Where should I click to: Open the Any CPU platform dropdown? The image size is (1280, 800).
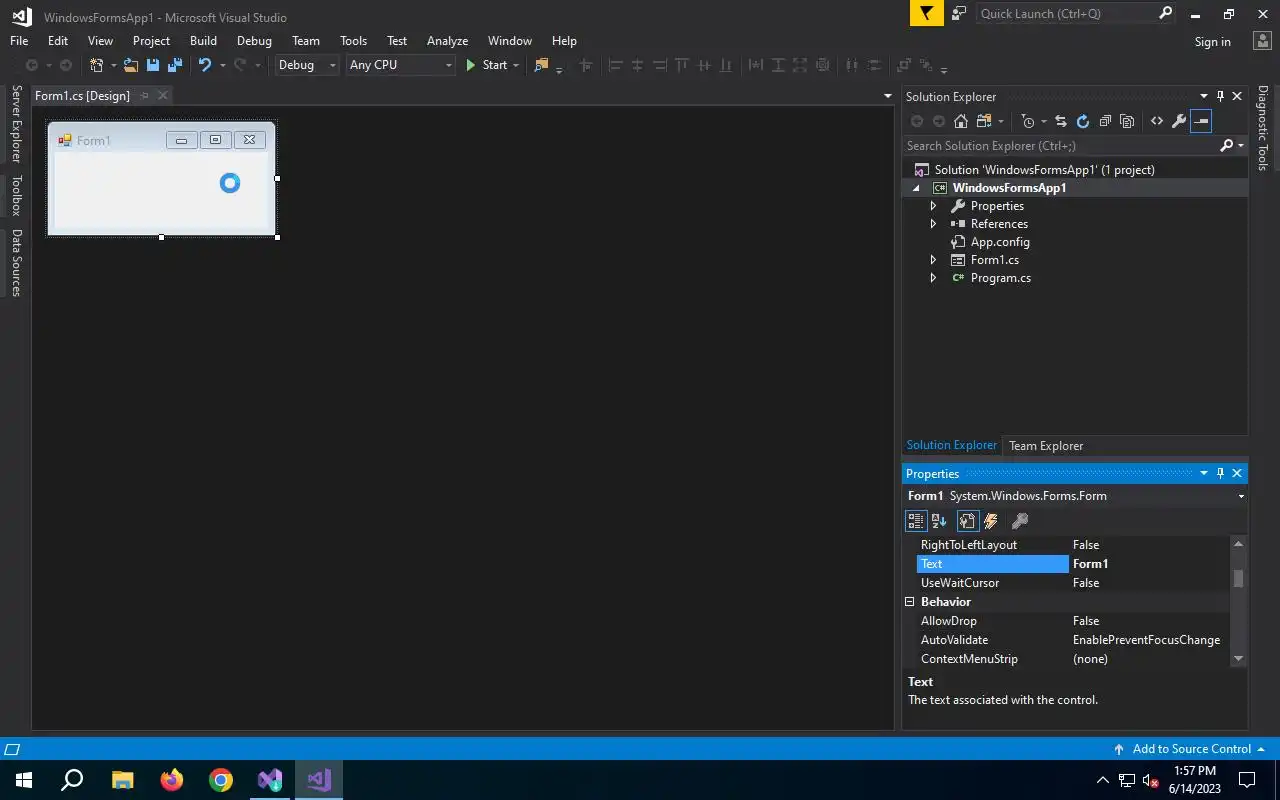coord(449,65)
